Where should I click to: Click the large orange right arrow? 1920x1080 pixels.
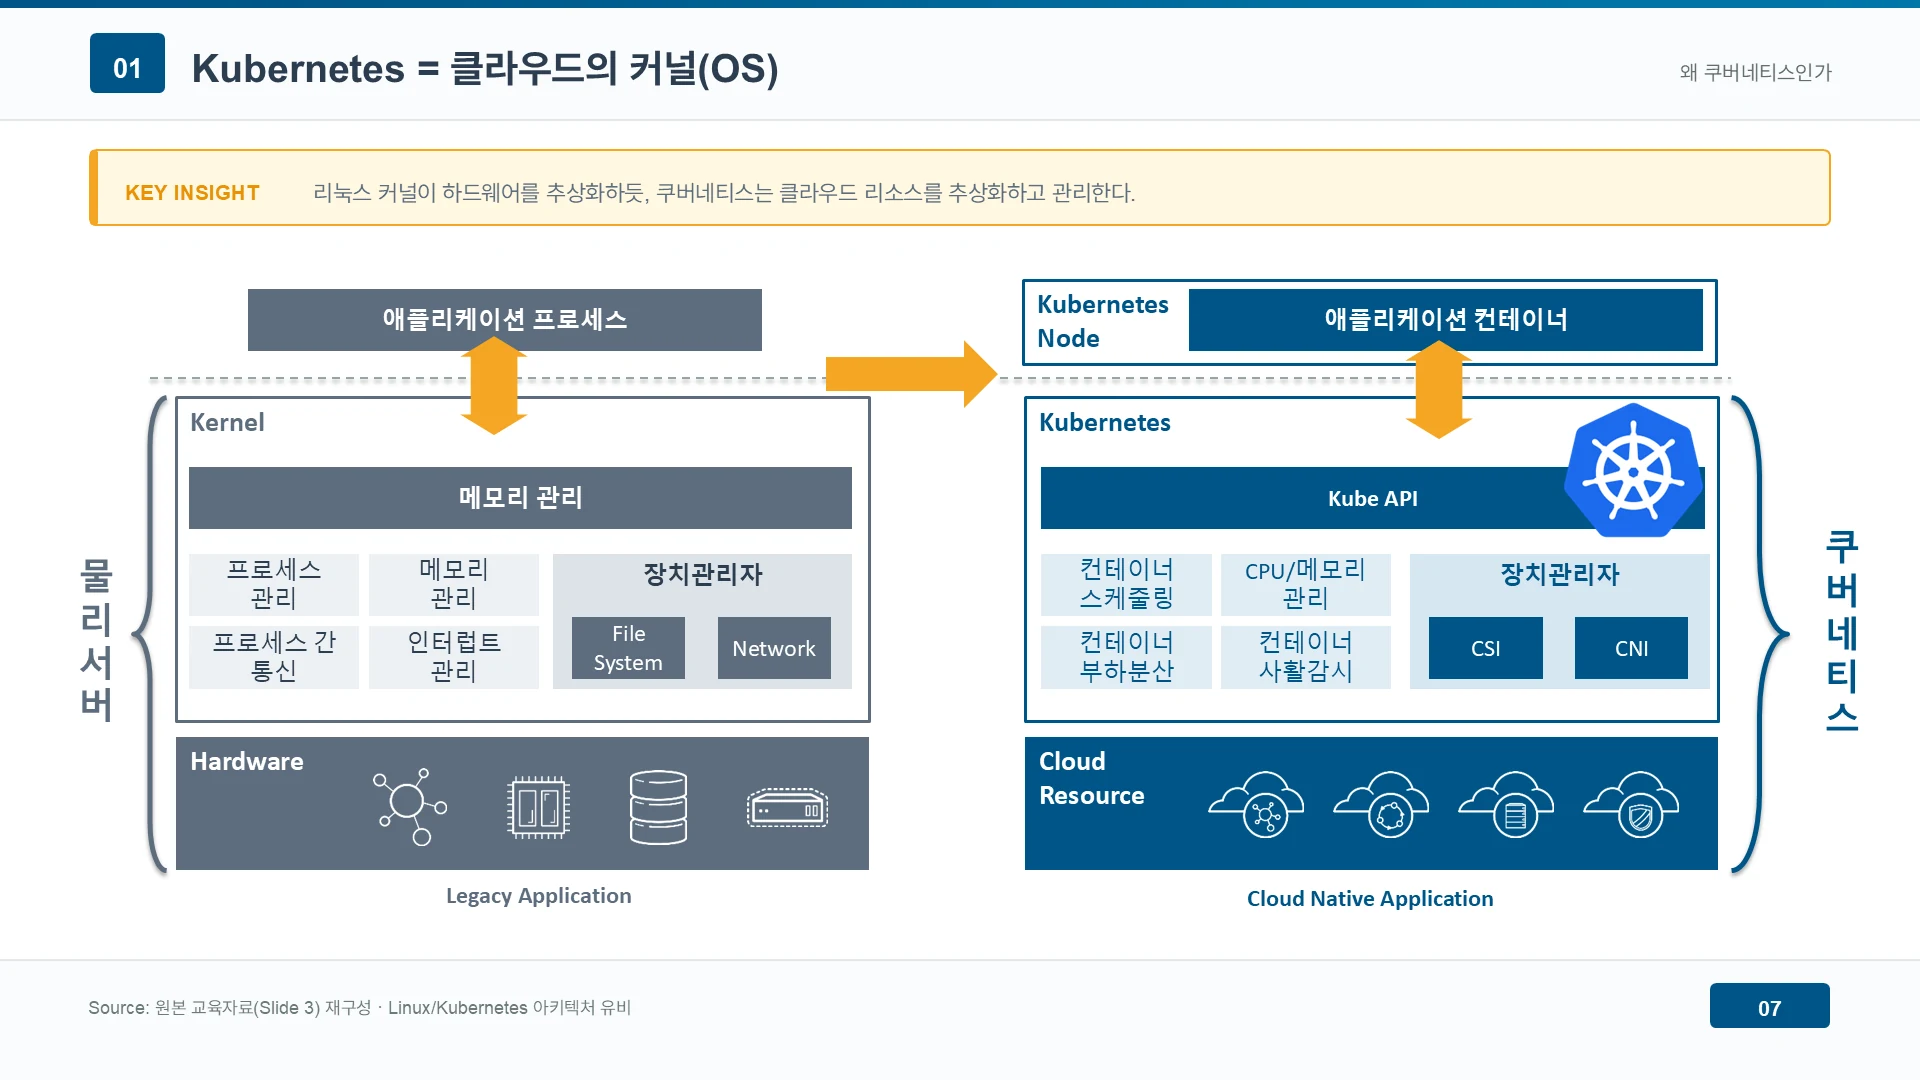click(x=911, y=374)
